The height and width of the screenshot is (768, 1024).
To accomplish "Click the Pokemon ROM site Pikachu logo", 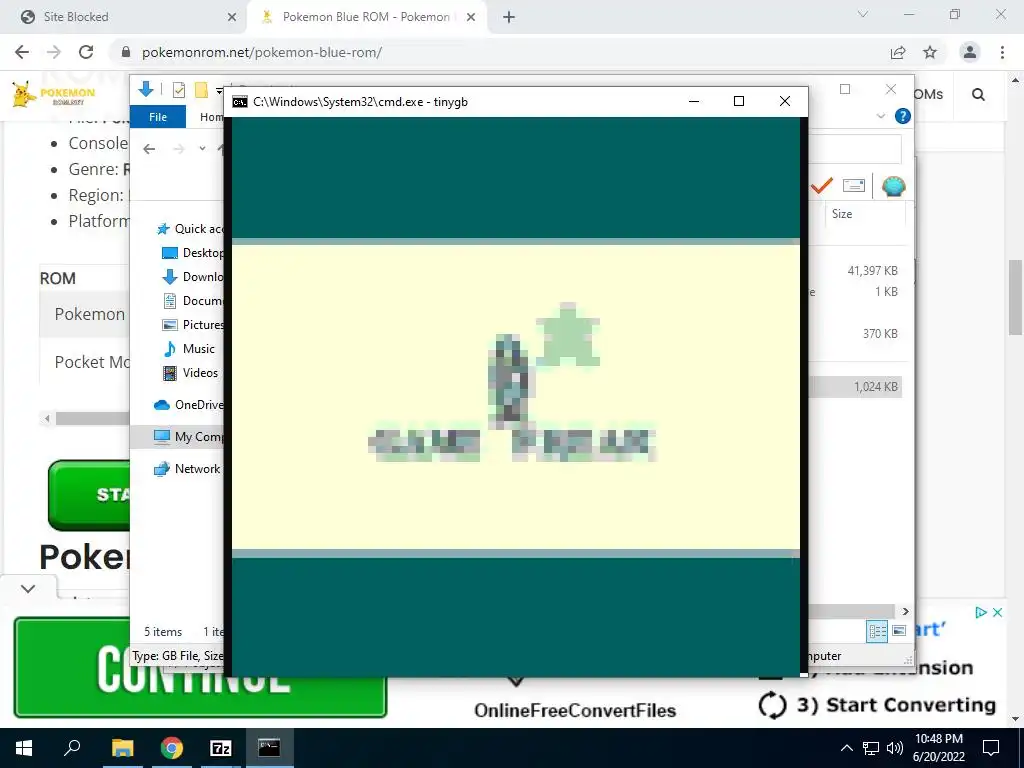I will click(54, 95).
